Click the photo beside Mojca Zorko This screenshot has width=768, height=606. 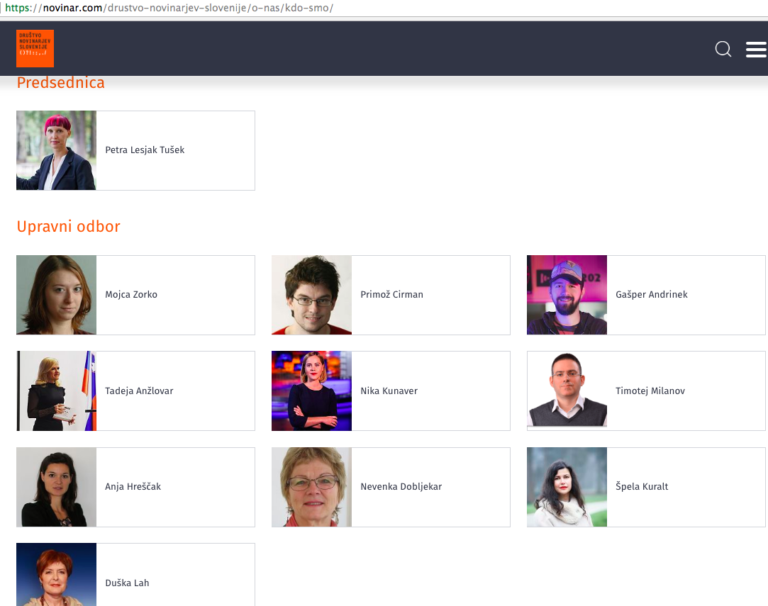tap(57, 295)
